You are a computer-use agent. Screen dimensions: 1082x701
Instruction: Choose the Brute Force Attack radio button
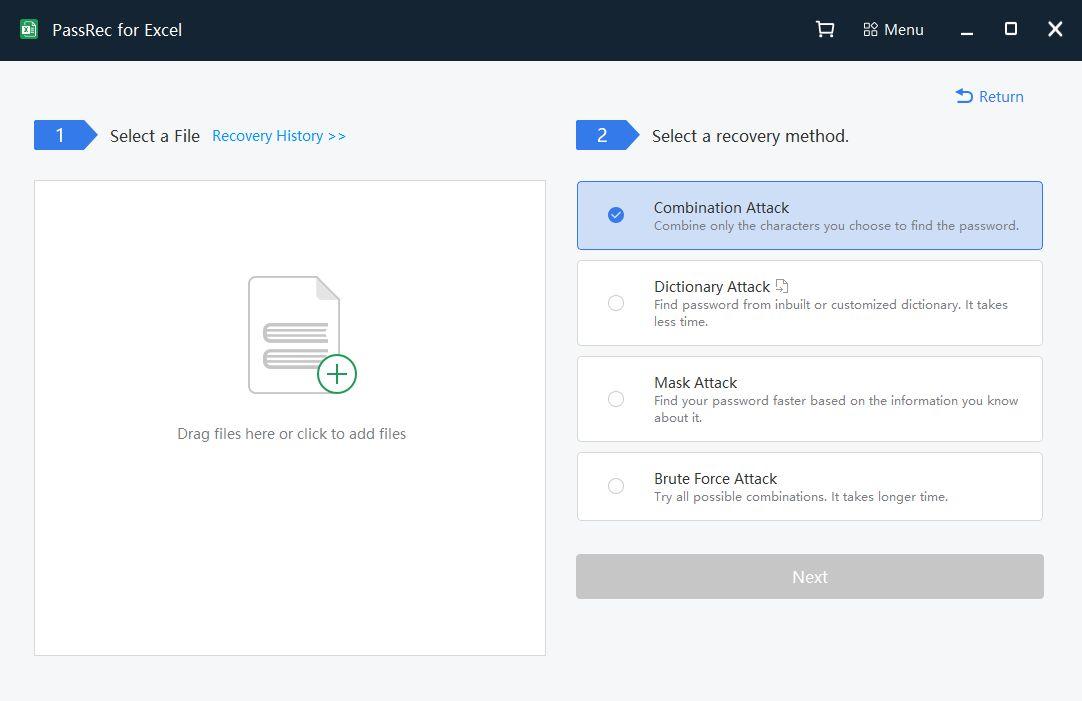click(x=616, y=486)
